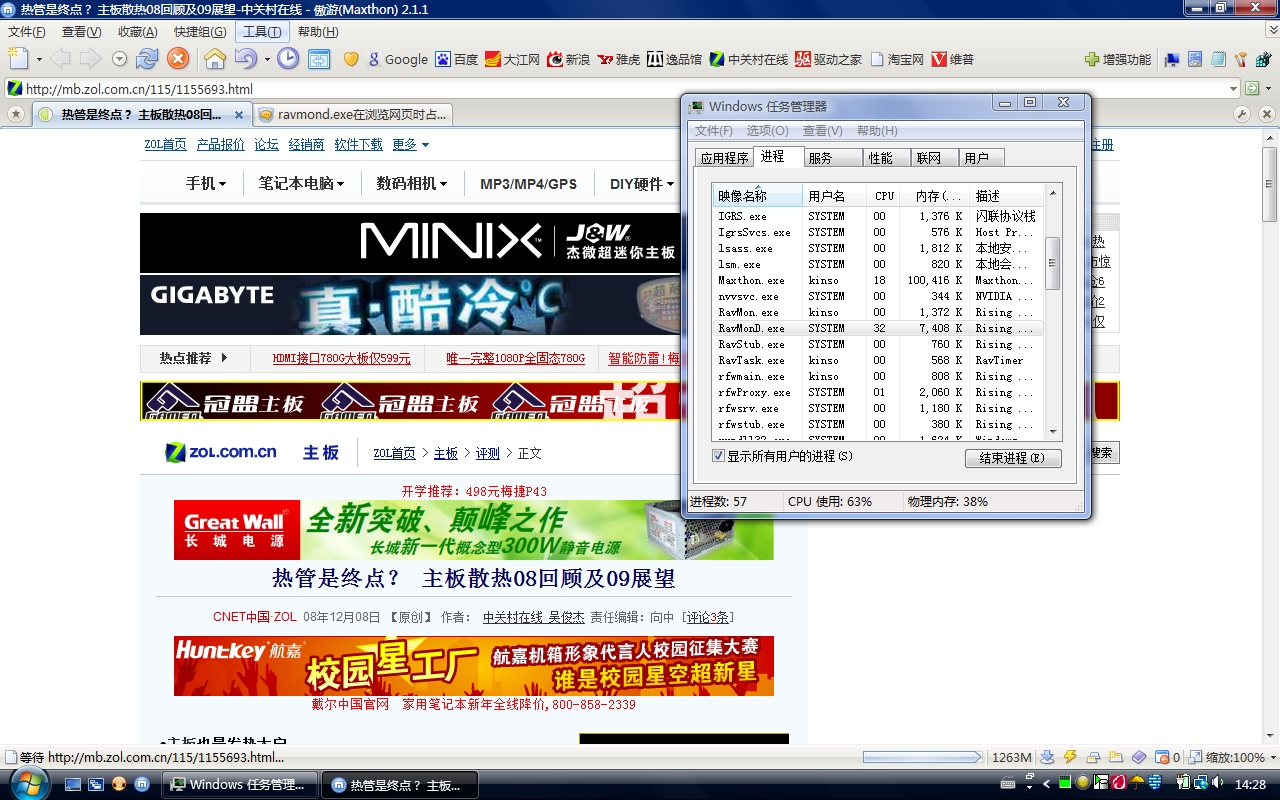This screenshot has width=1280, height=800.
Task: Open the 工具(T) menu
Action: coord(263,32)
